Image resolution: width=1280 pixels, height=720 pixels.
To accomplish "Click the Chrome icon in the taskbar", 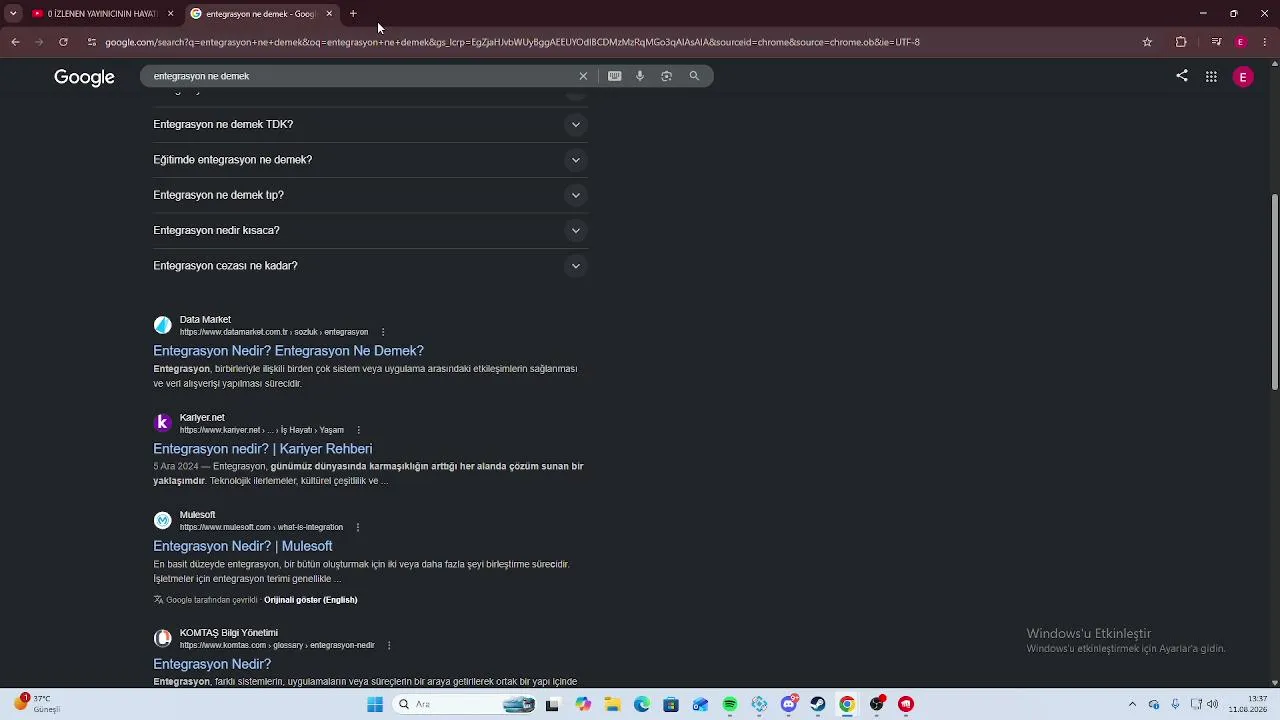I will [x=847, y=704].
